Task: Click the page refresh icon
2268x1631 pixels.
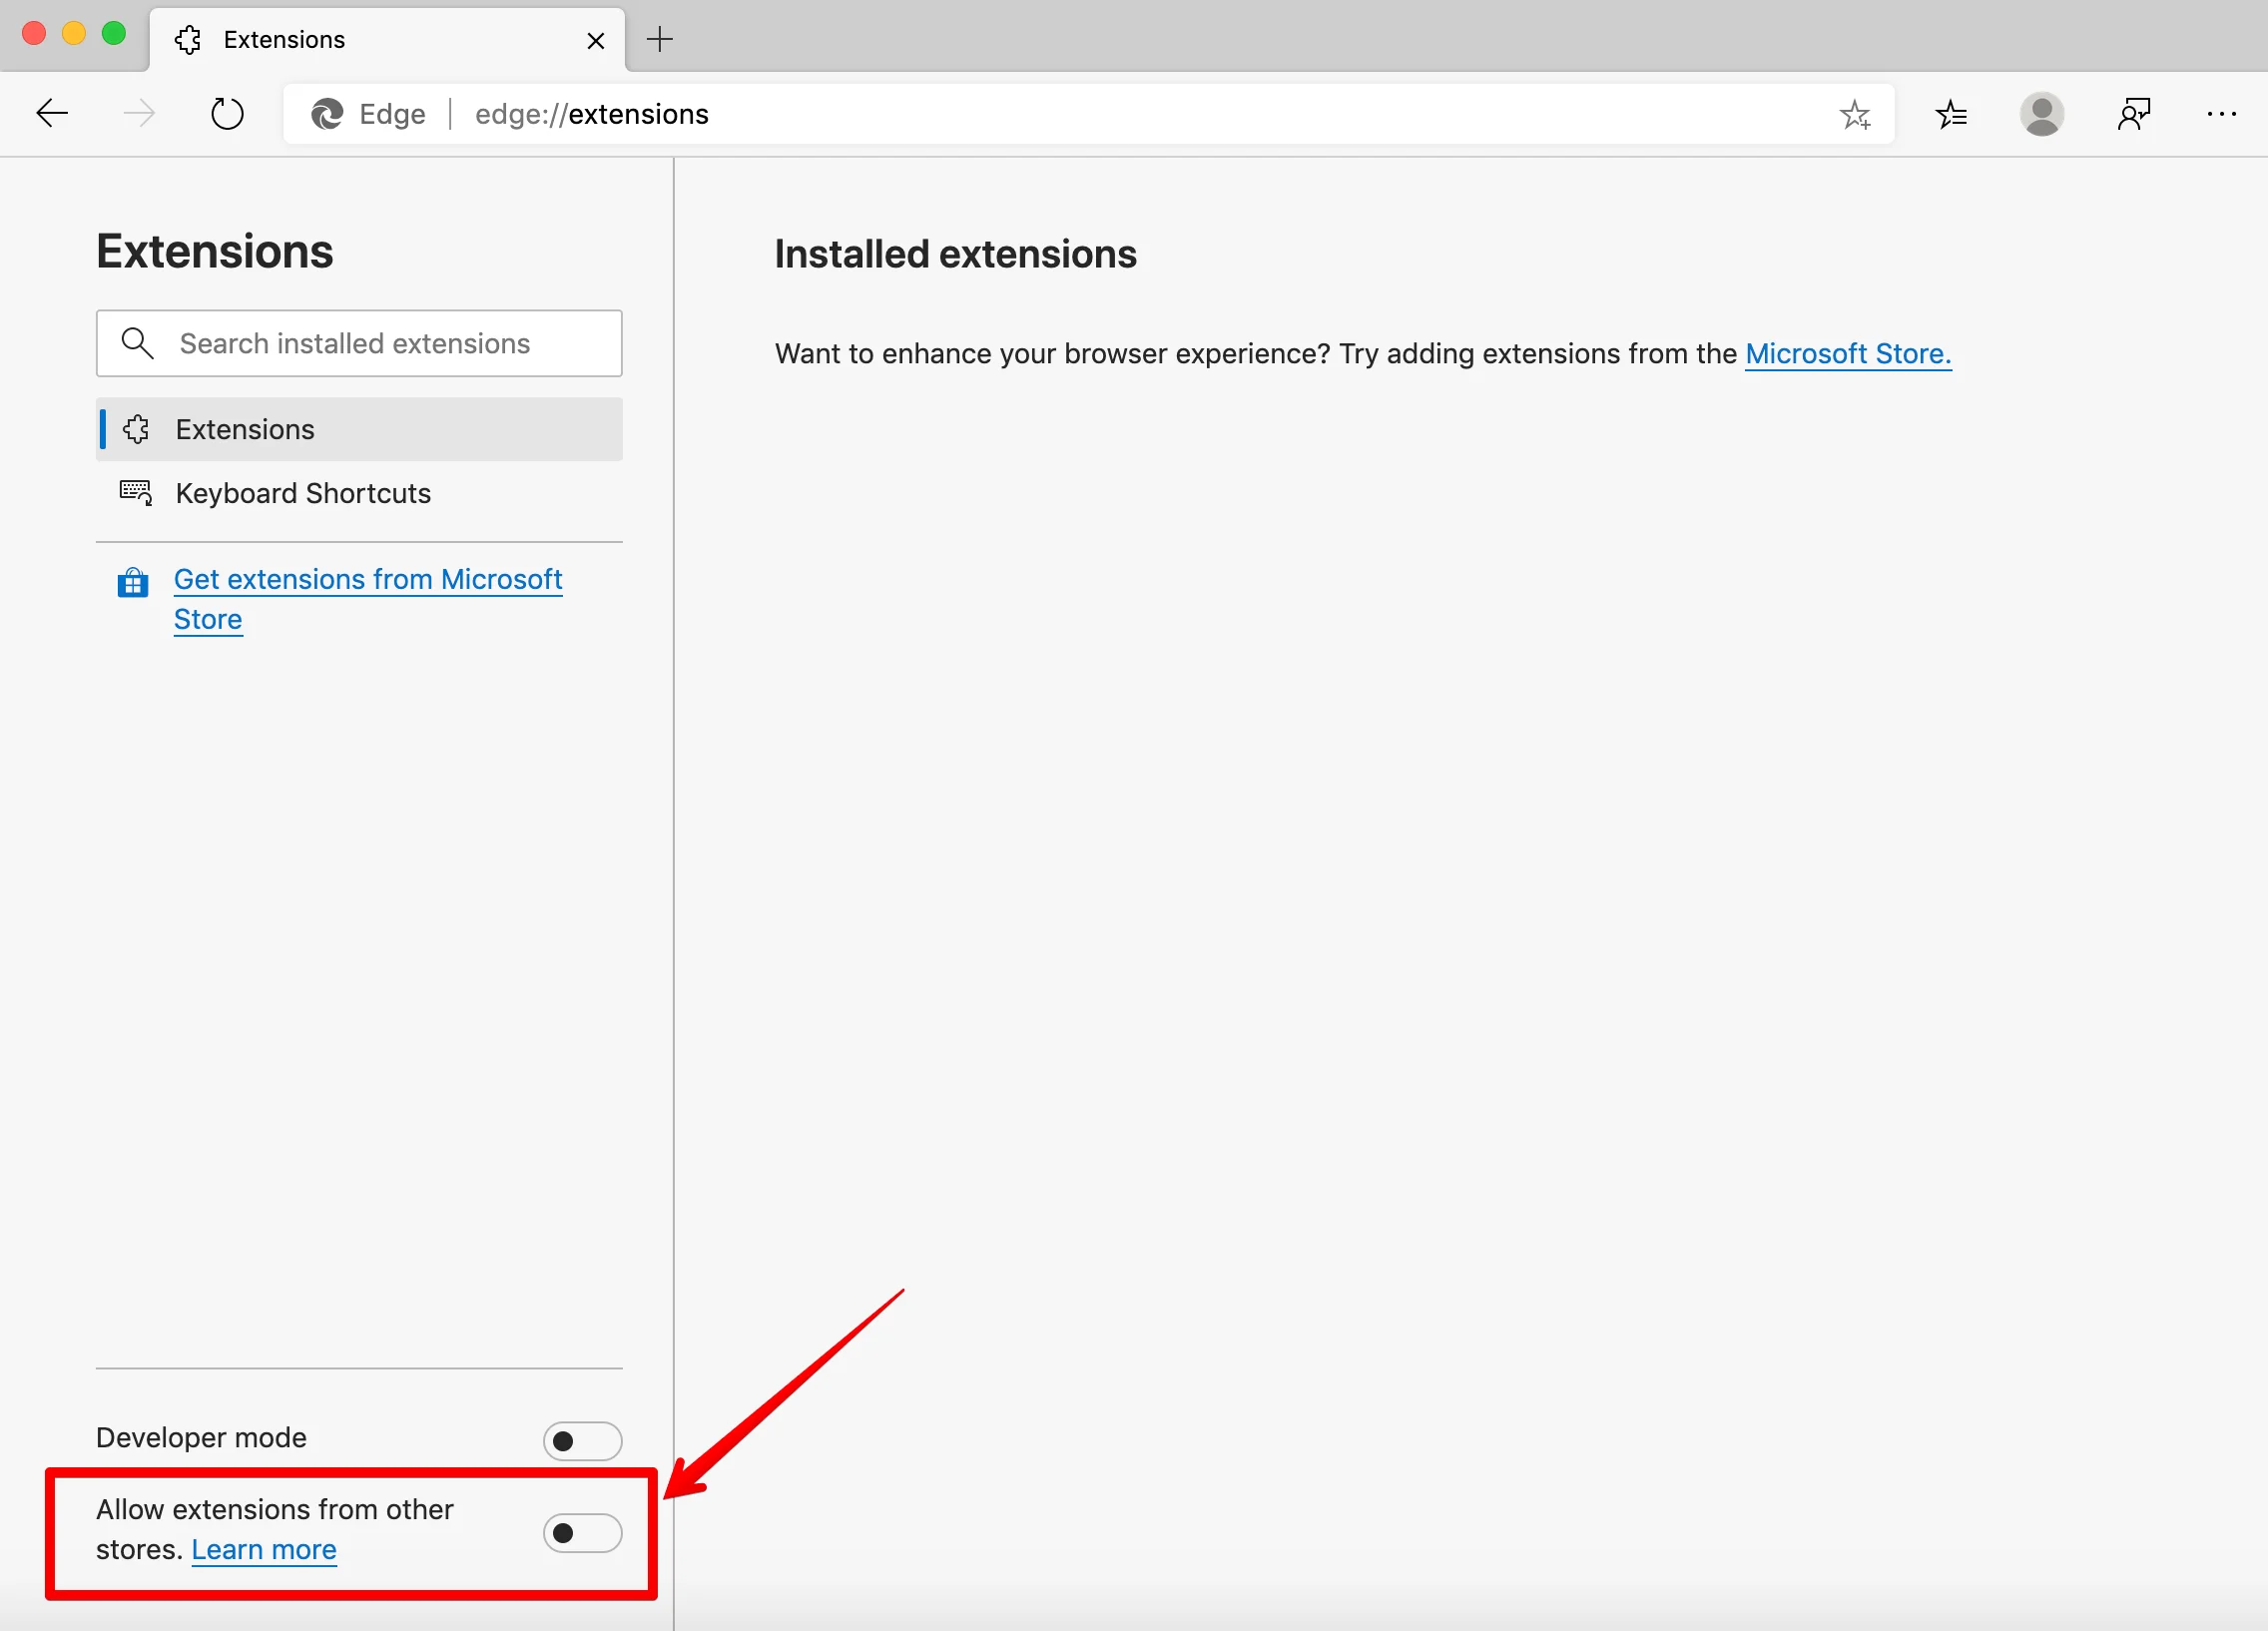Action: 226,115
